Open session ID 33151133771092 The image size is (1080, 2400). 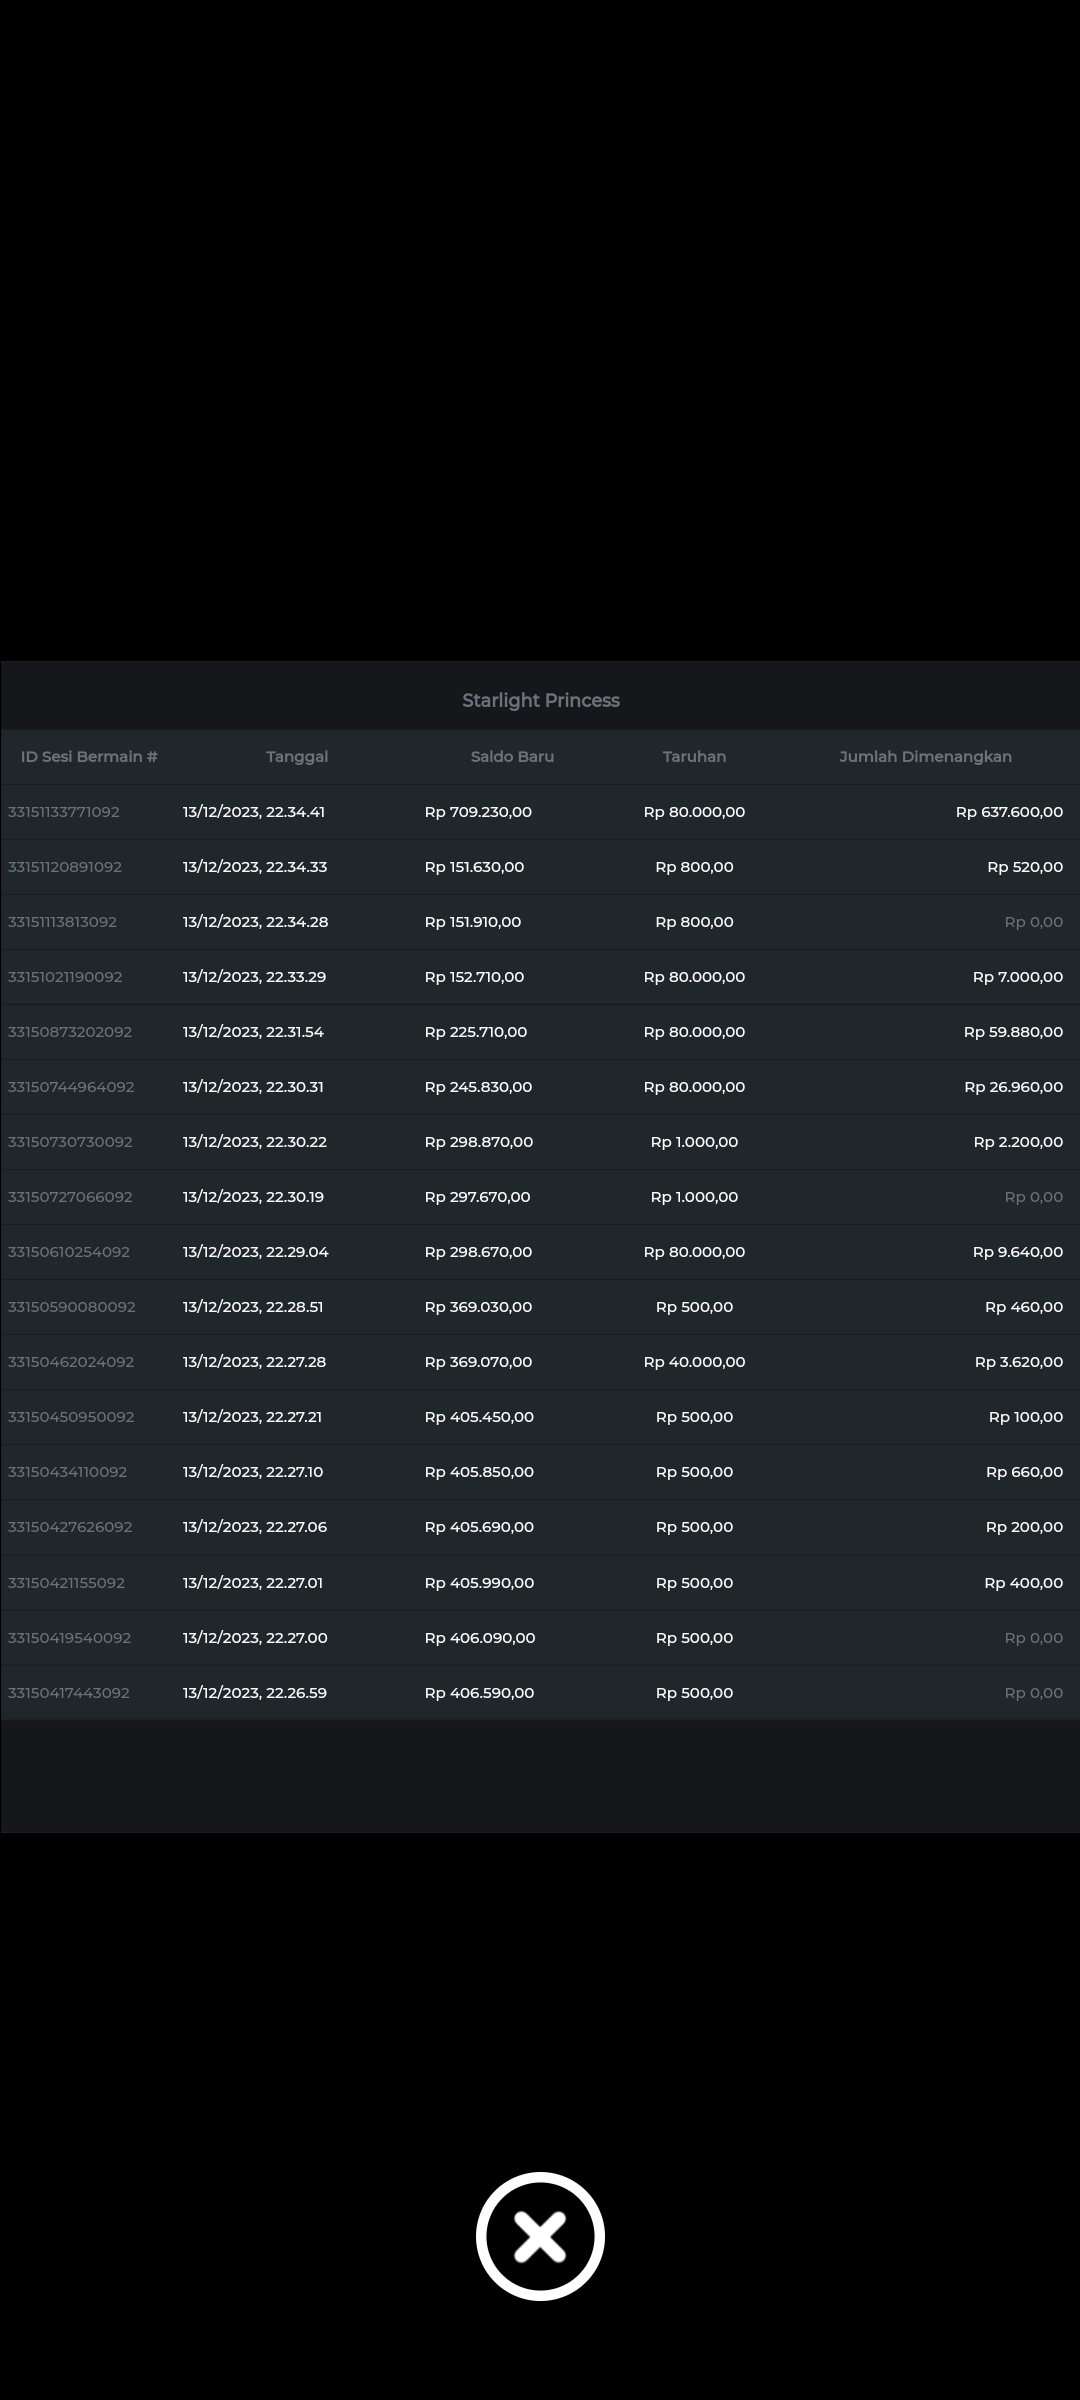tap(64, 812)
